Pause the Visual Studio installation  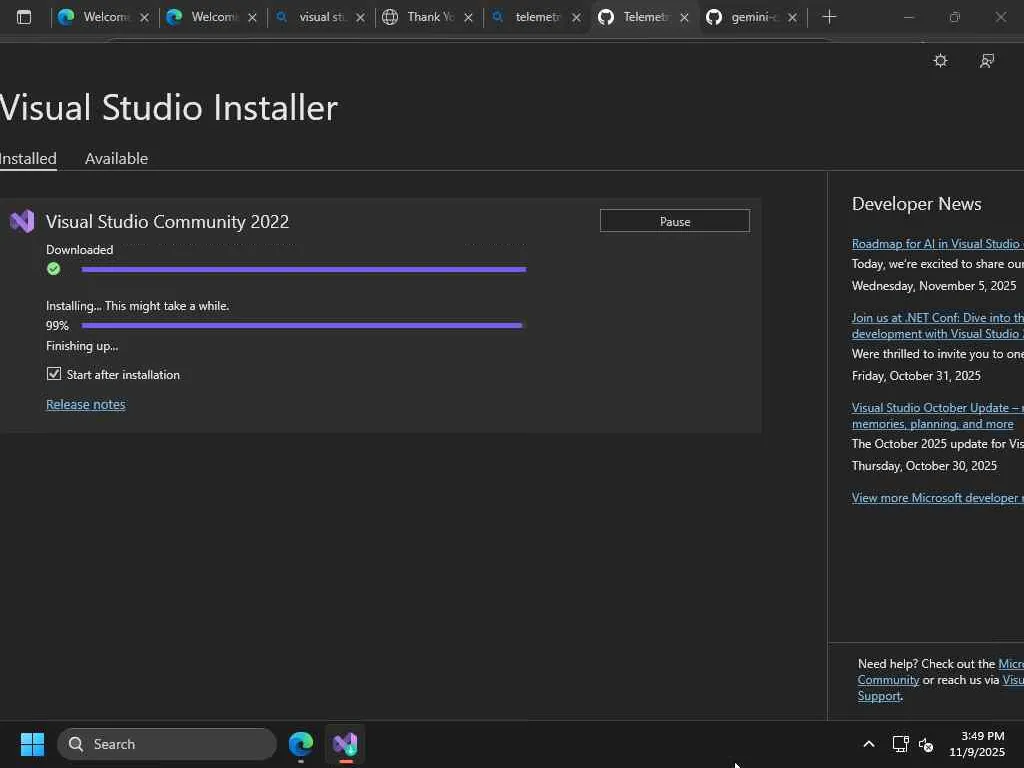(x=674, y=221)
